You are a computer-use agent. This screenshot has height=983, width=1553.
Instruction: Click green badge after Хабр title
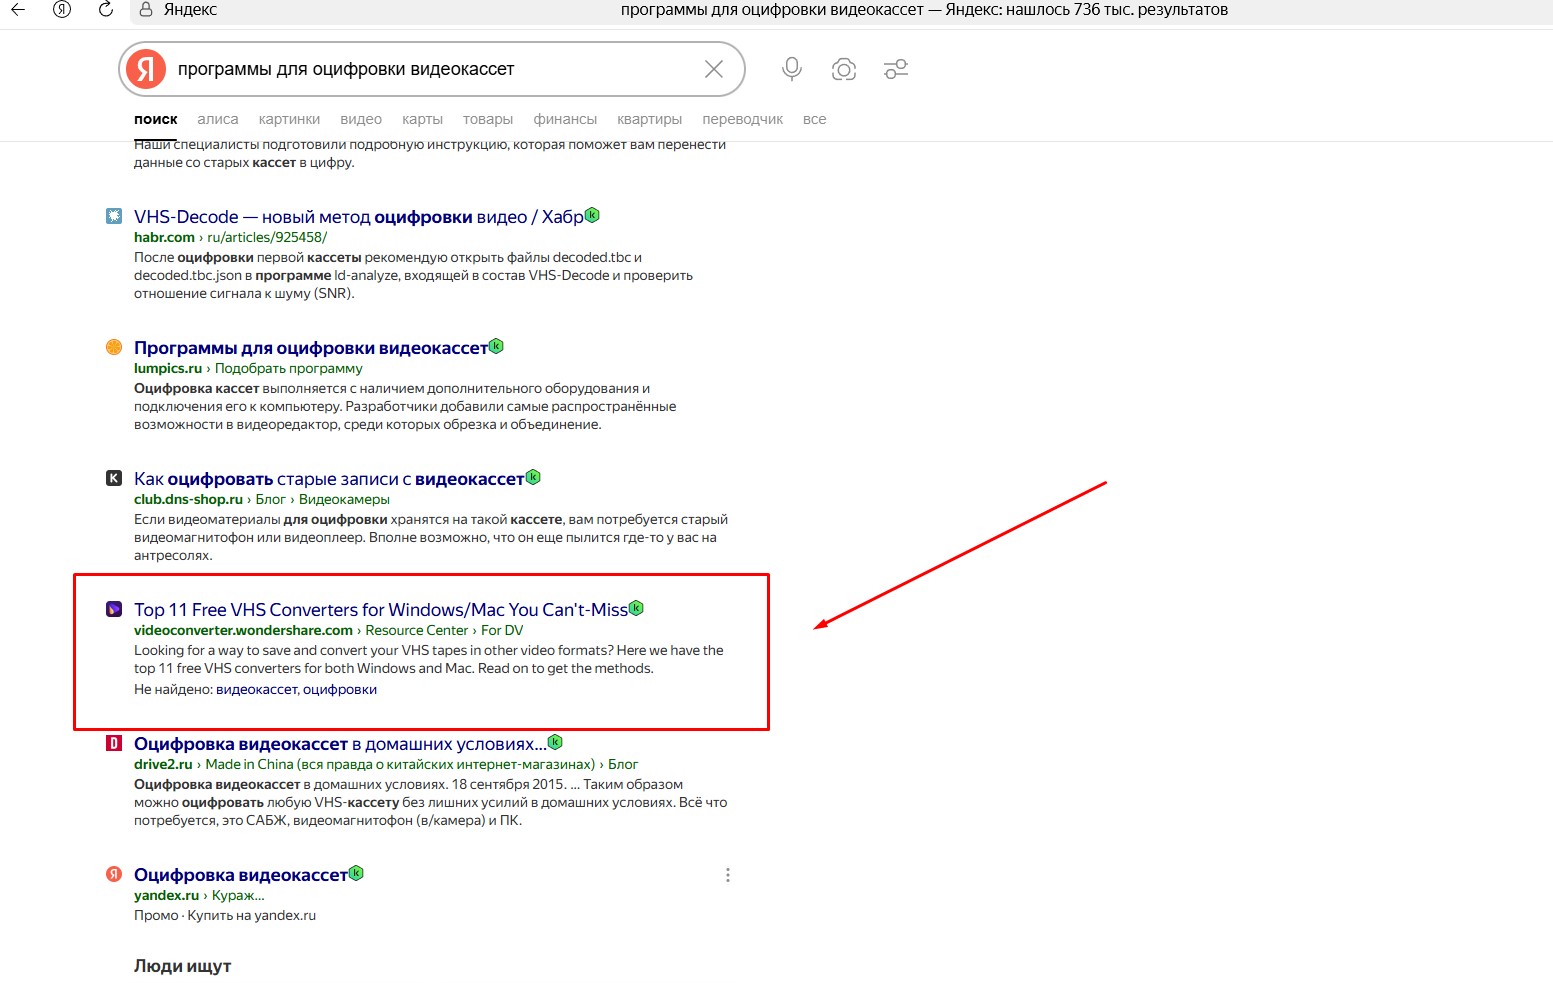(592, 215)
